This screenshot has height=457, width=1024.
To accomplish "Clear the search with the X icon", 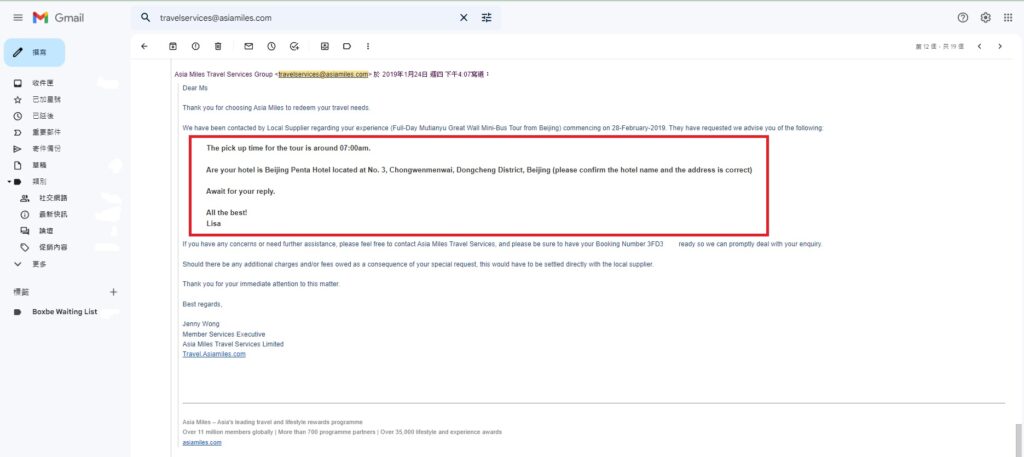I will pos(464,18).
